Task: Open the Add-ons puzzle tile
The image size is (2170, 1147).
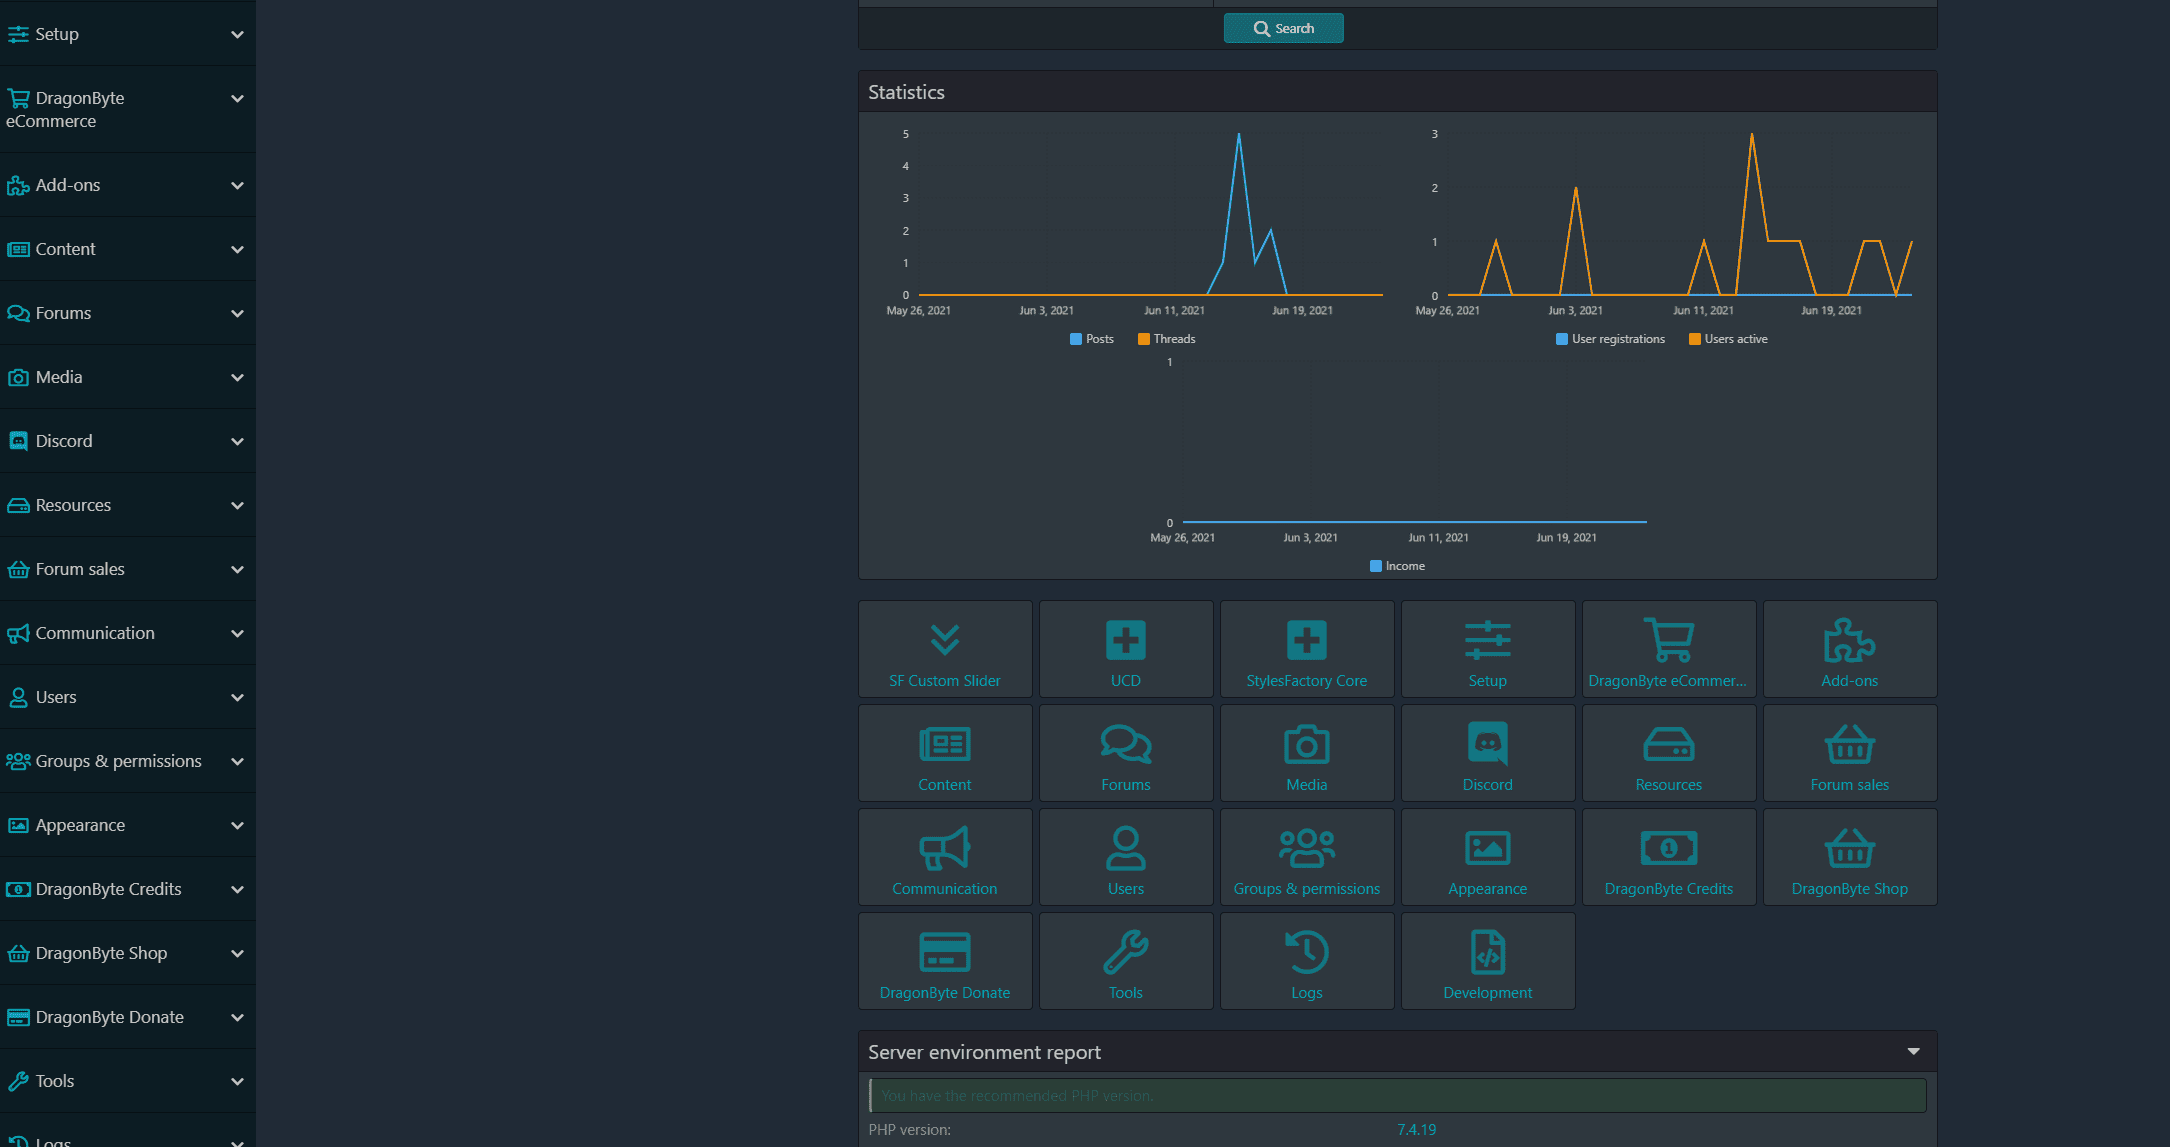Action: [1850, 649]
